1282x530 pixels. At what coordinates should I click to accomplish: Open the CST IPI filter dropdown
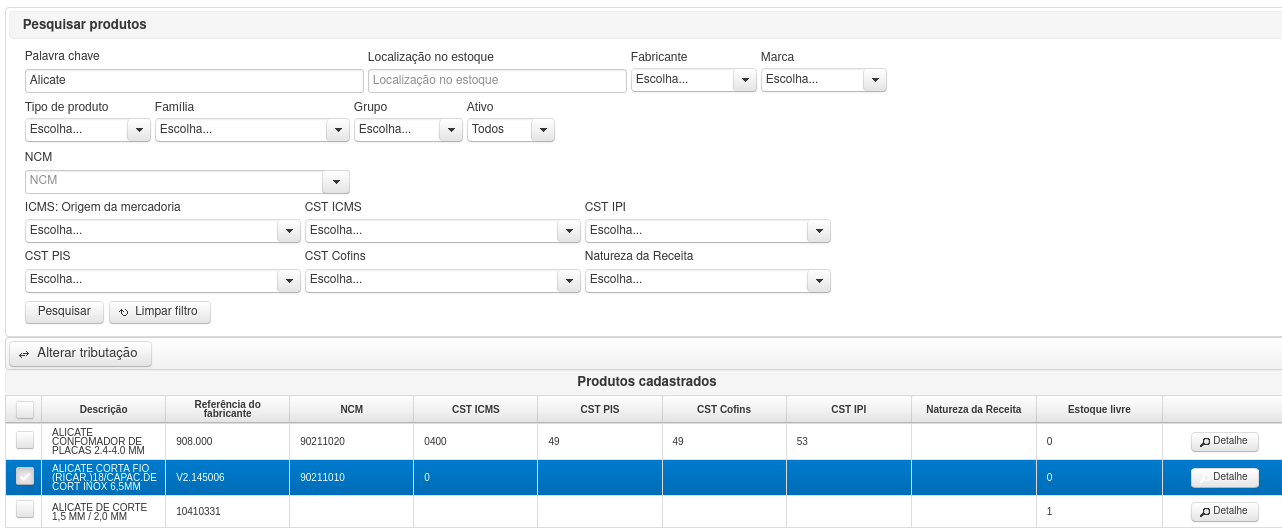707,231
